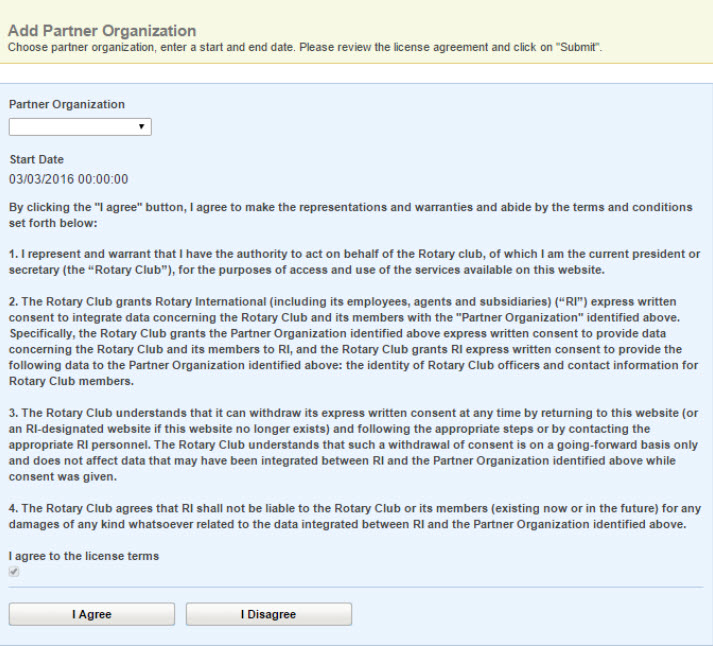Click clause 4 about RI liability
713x646 pixels.
[x=350, y=518]
